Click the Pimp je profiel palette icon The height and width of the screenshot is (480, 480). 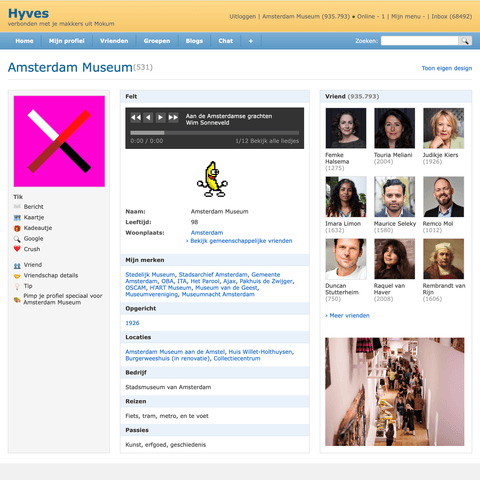17,299
